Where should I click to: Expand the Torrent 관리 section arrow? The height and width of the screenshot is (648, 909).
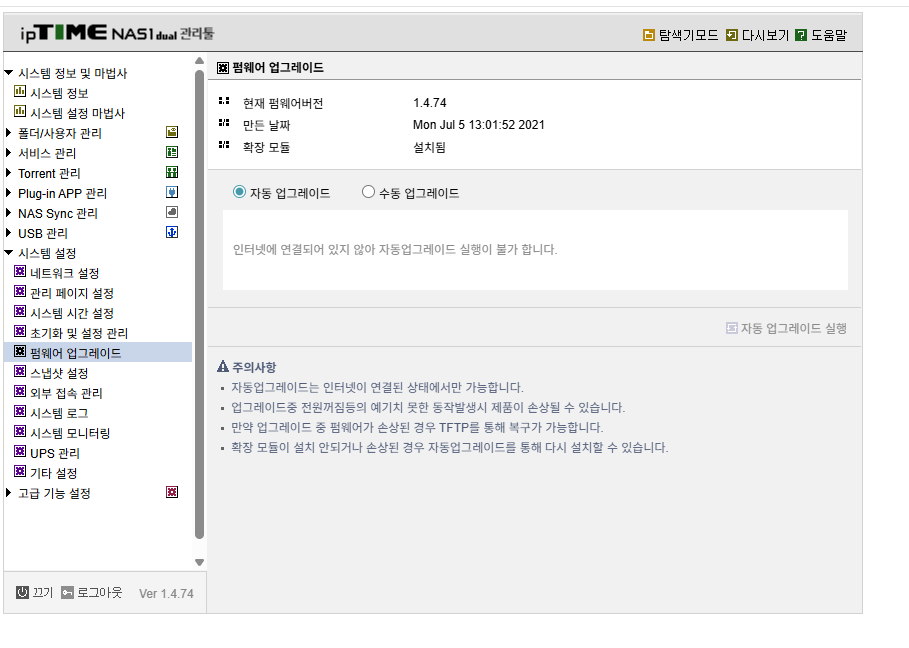[8, 173]
